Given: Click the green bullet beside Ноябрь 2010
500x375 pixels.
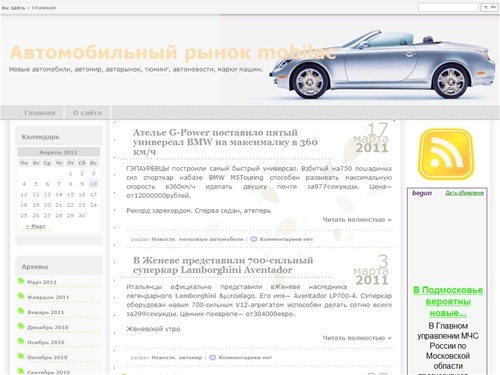Looking at the screenshot, I should [21, 341].
